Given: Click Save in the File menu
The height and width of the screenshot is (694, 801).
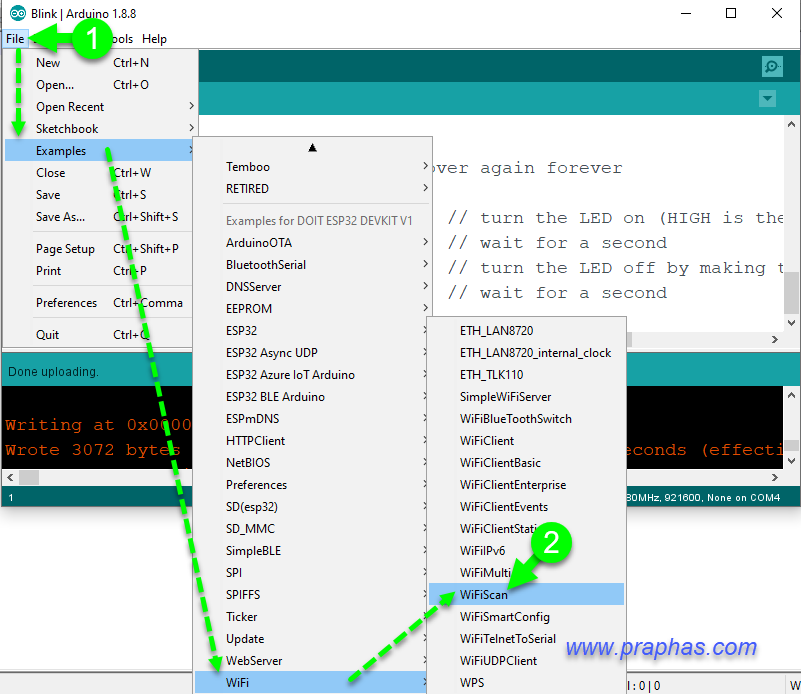Looking at the screenshot, I should point(99,195).
